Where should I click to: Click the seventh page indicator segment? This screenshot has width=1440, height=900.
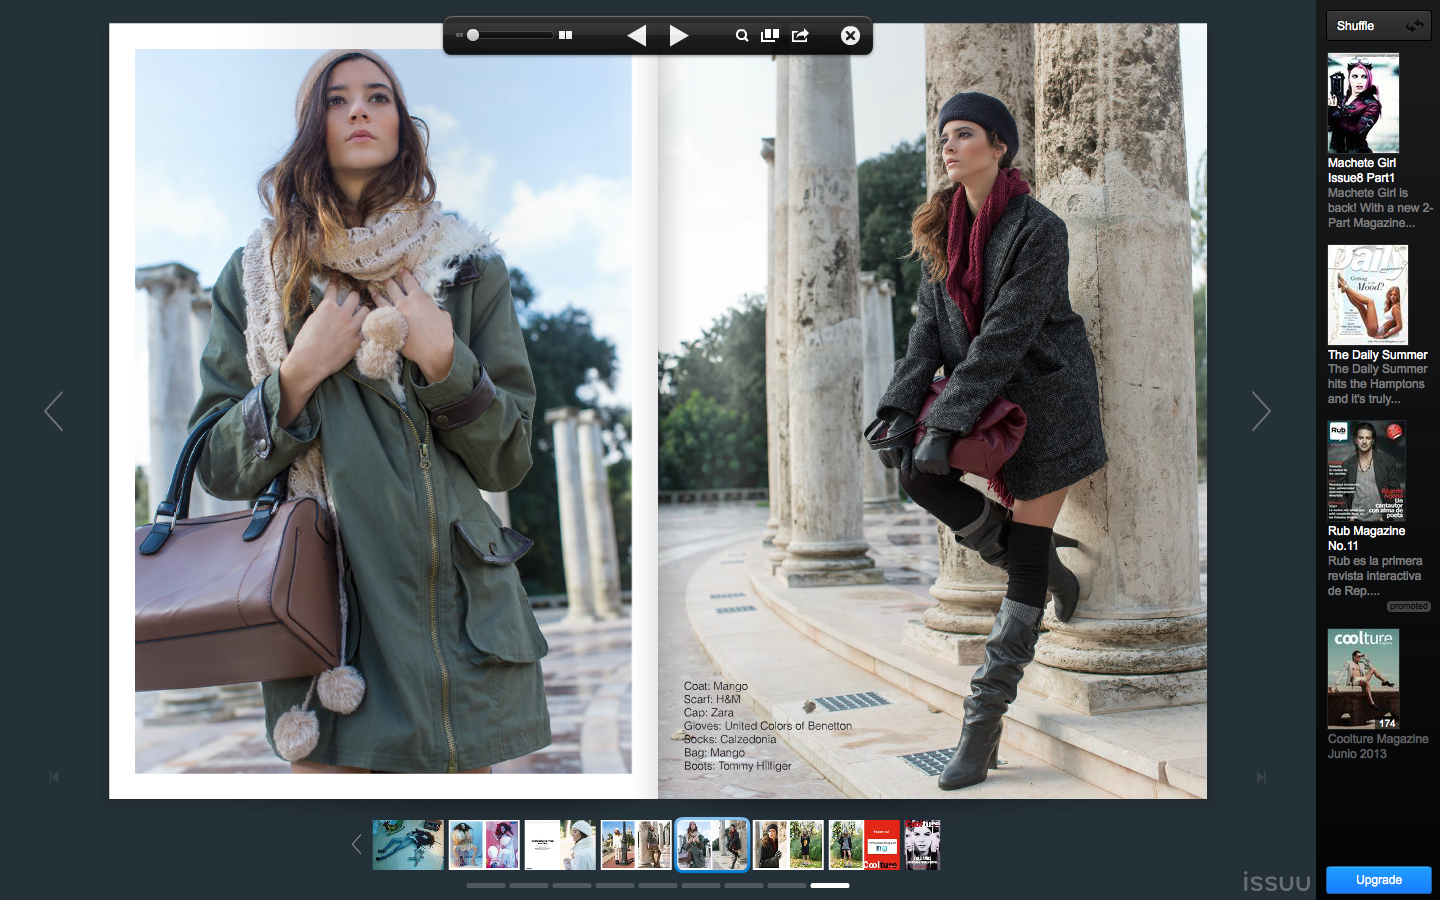pyautogui.click(x=744, y=885)
